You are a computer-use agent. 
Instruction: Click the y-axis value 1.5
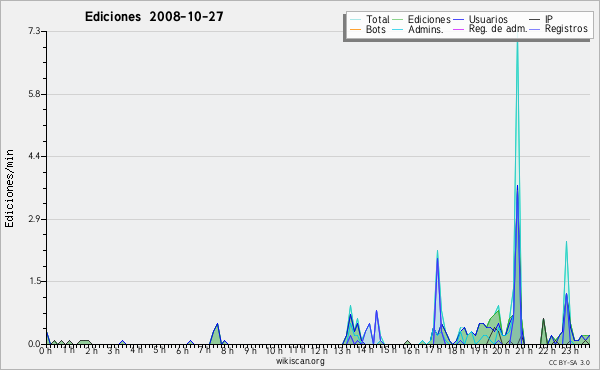34,281
